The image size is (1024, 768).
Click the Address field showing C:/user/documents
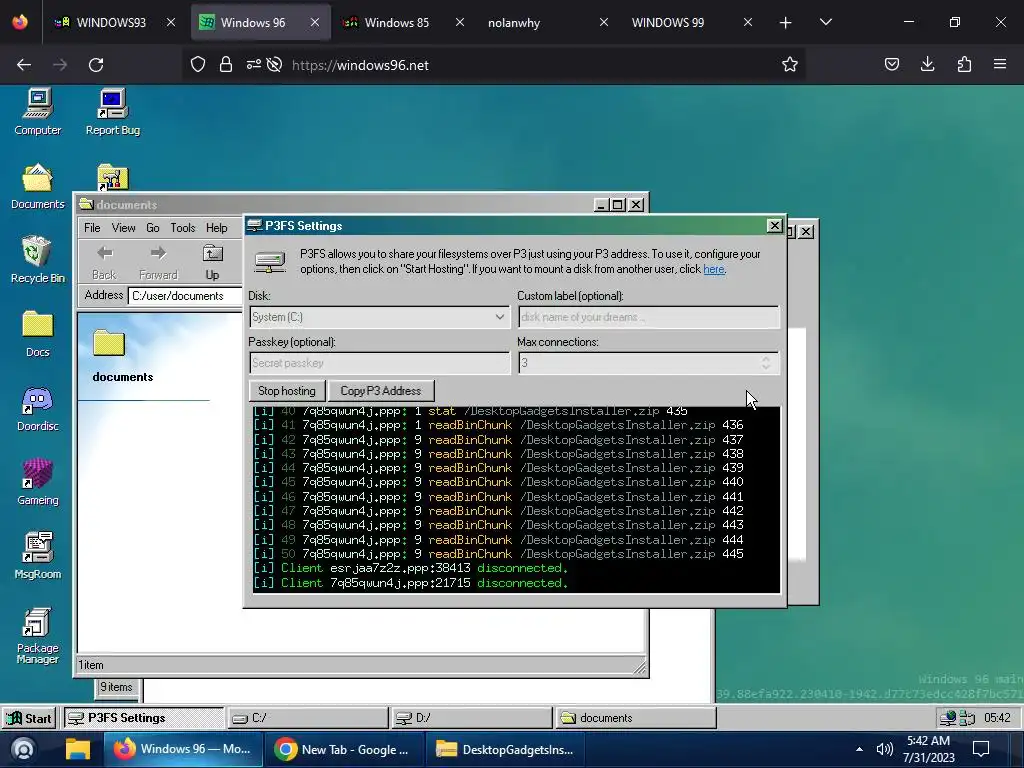[x=185, y=296]
